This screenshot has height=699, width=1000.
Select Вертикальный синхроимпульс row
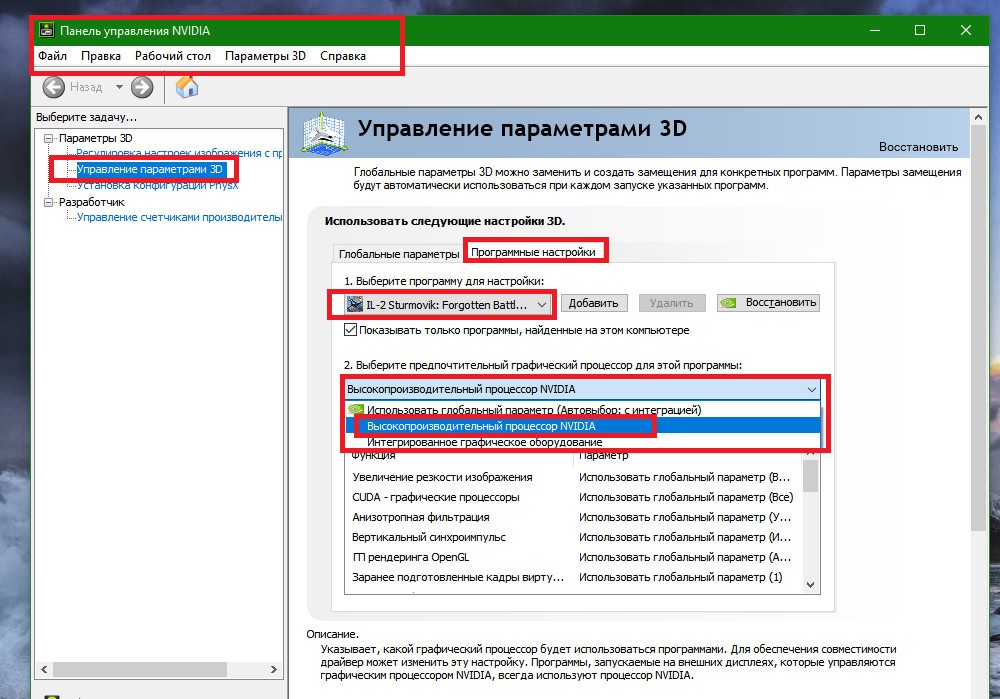pos(573,537)
